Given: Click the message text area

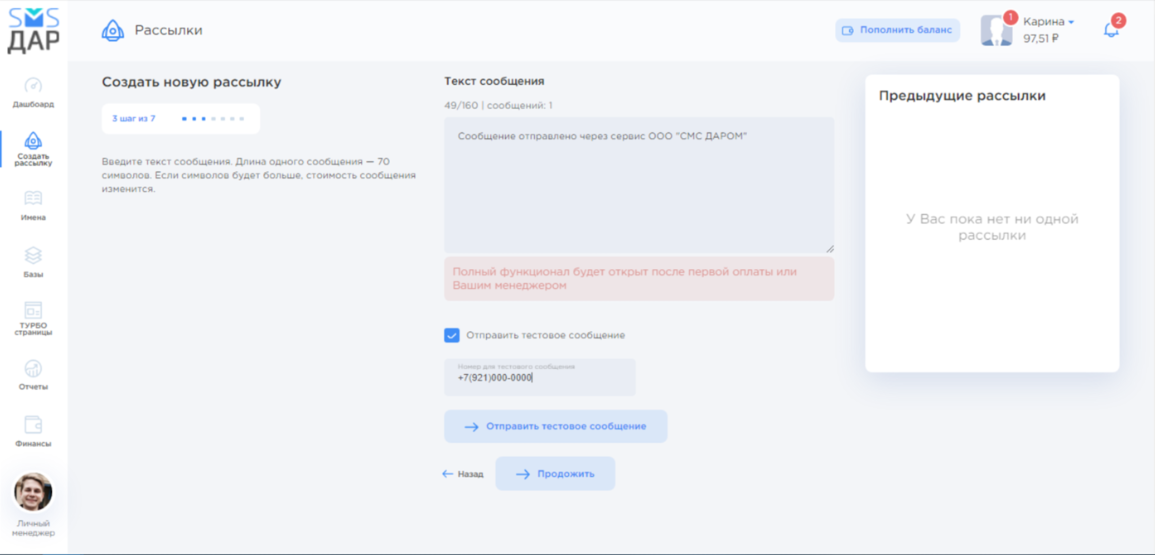Looking at the screenshot, I should point(639,185).
